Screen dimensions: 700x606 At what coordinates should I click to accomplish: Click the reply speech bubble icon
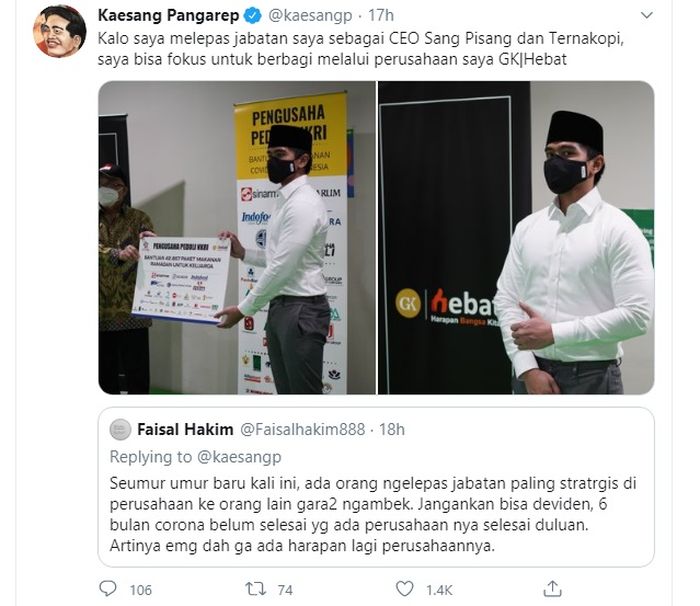[108, 589]
